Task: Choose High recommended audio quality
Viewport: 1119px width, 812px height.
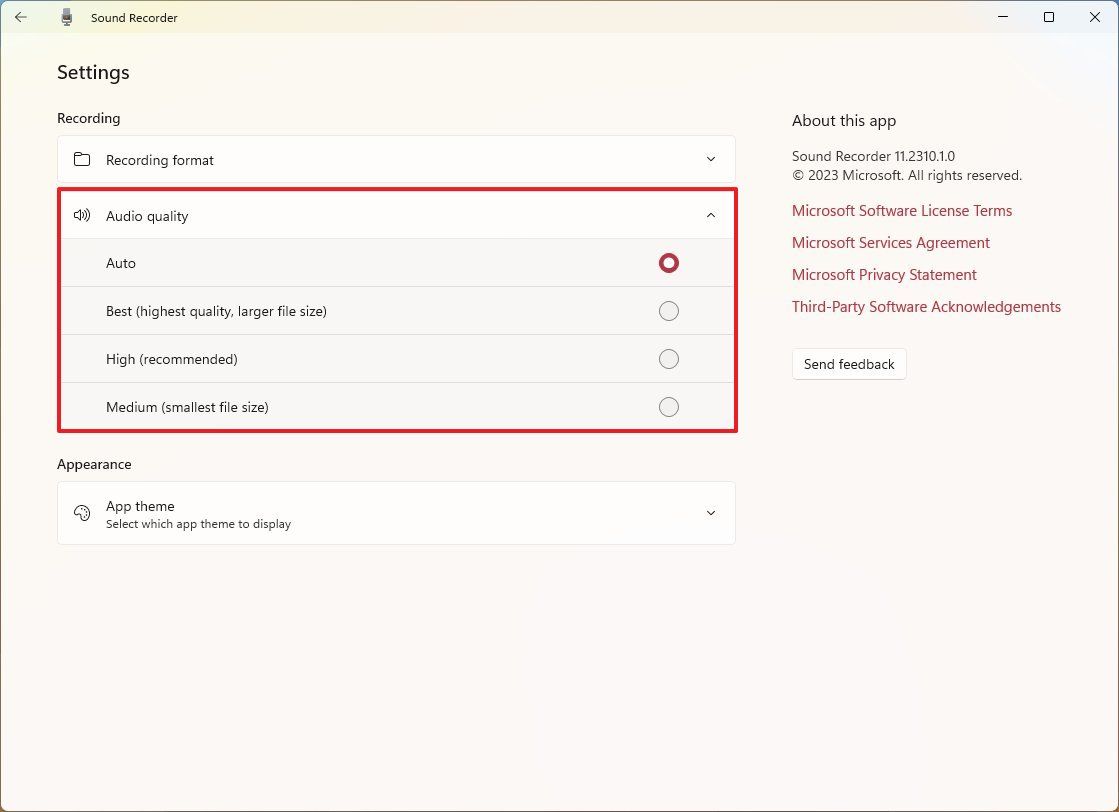Action: coord(668,359)
